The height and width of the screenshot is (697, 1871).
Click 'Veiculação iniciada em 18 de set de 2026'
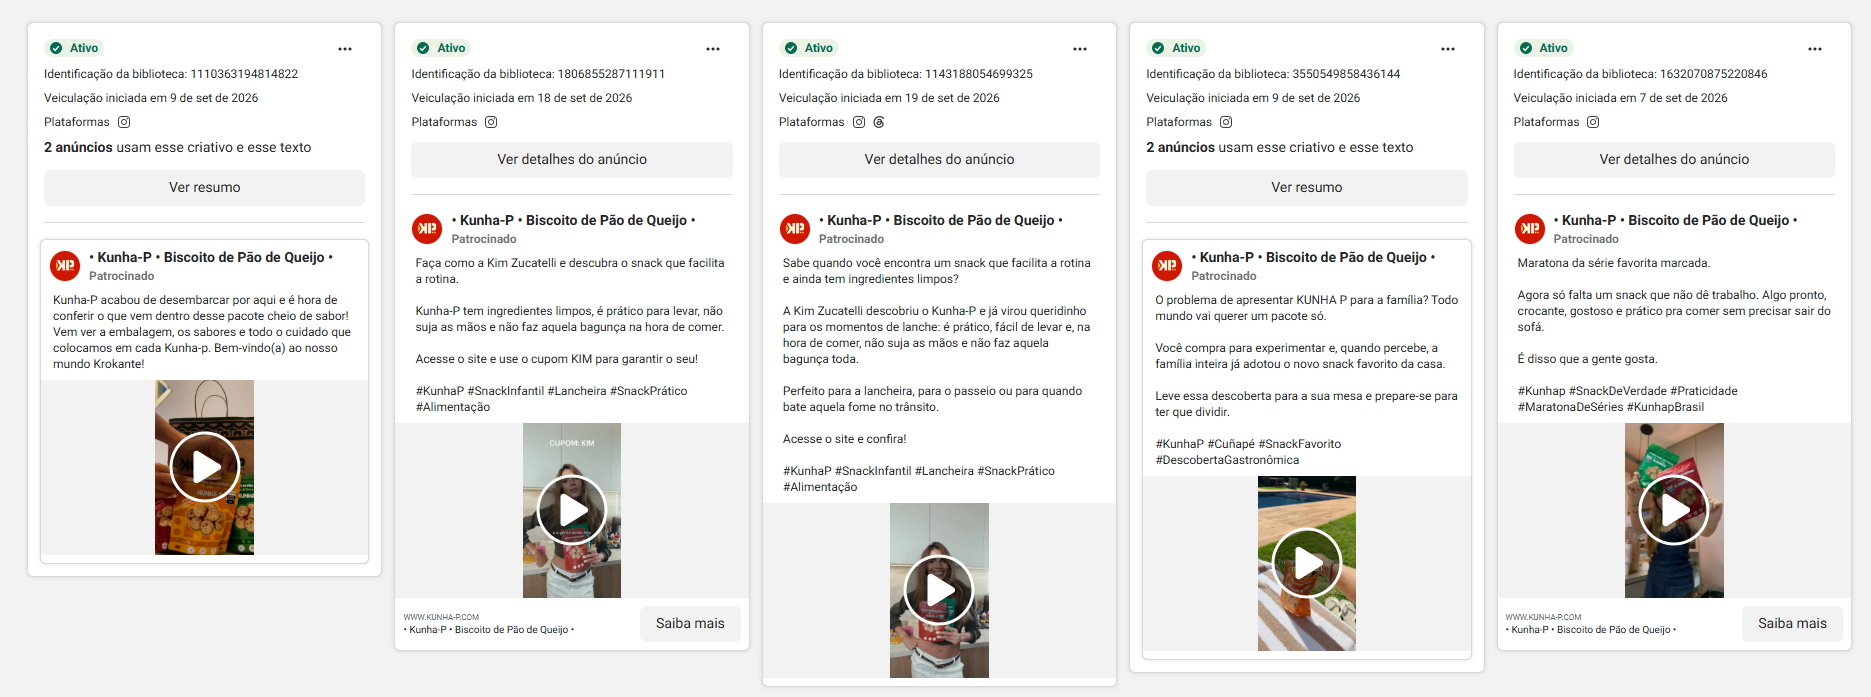pos(522,98)
